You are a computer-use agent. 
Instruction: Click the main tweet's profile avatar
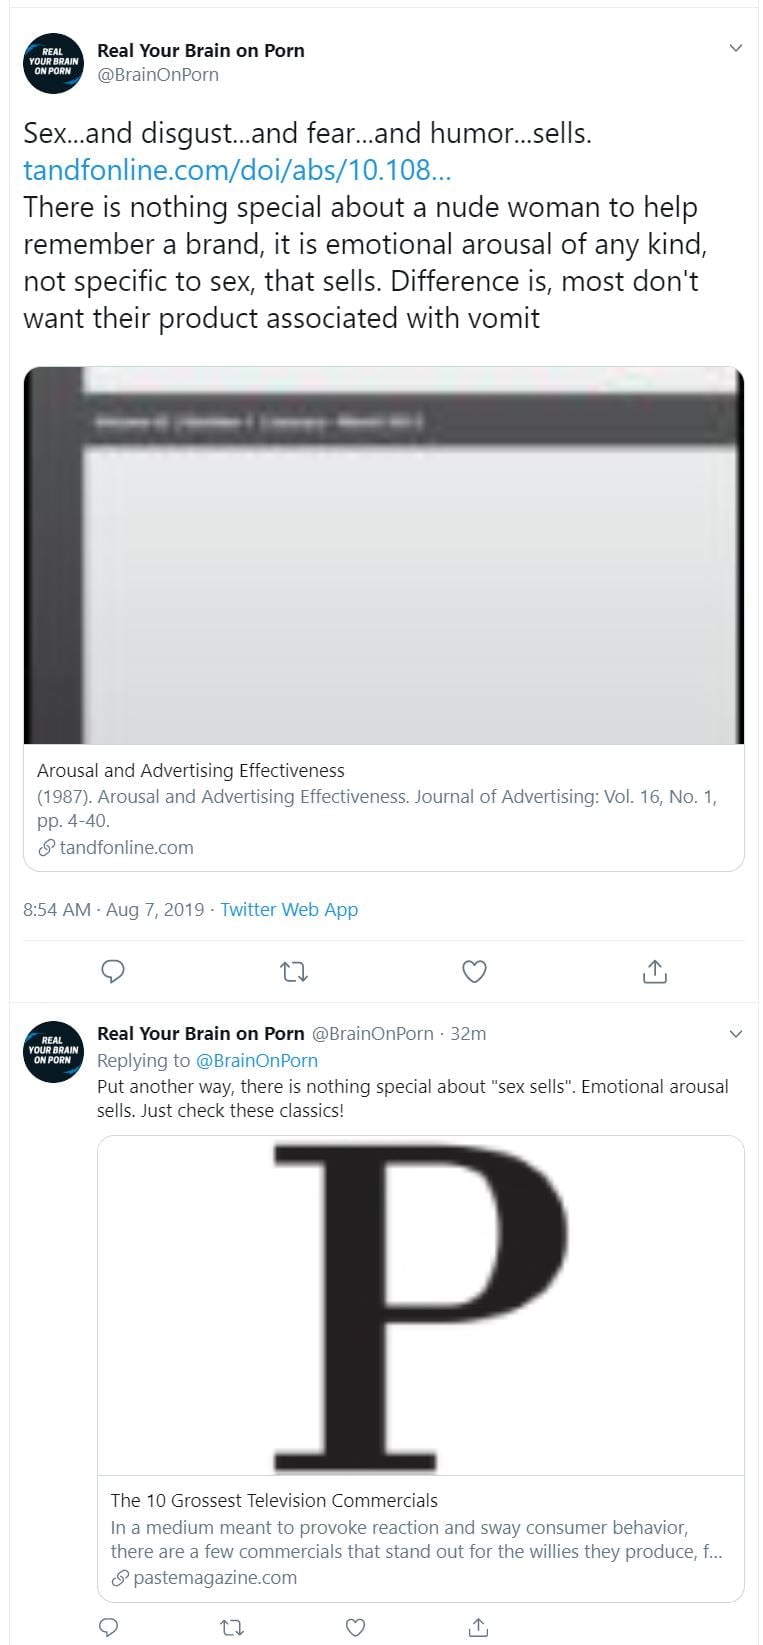(53, 63)
